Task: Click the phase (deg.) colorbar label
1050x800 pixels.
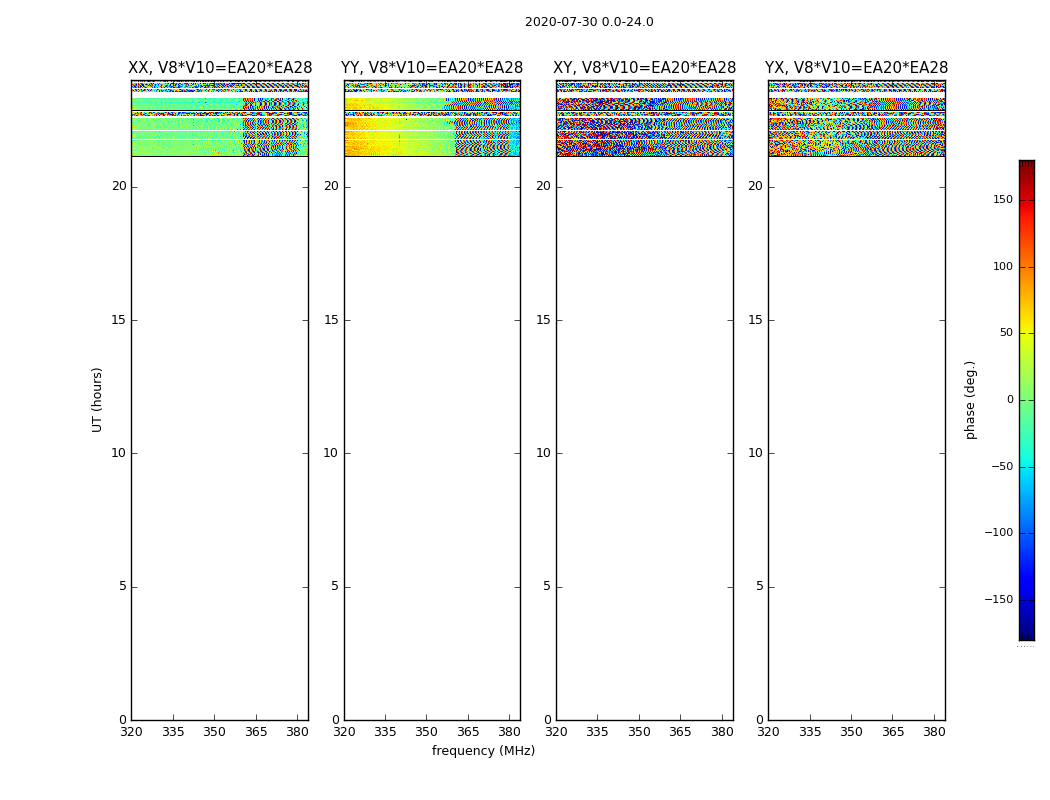Action: 970,399
